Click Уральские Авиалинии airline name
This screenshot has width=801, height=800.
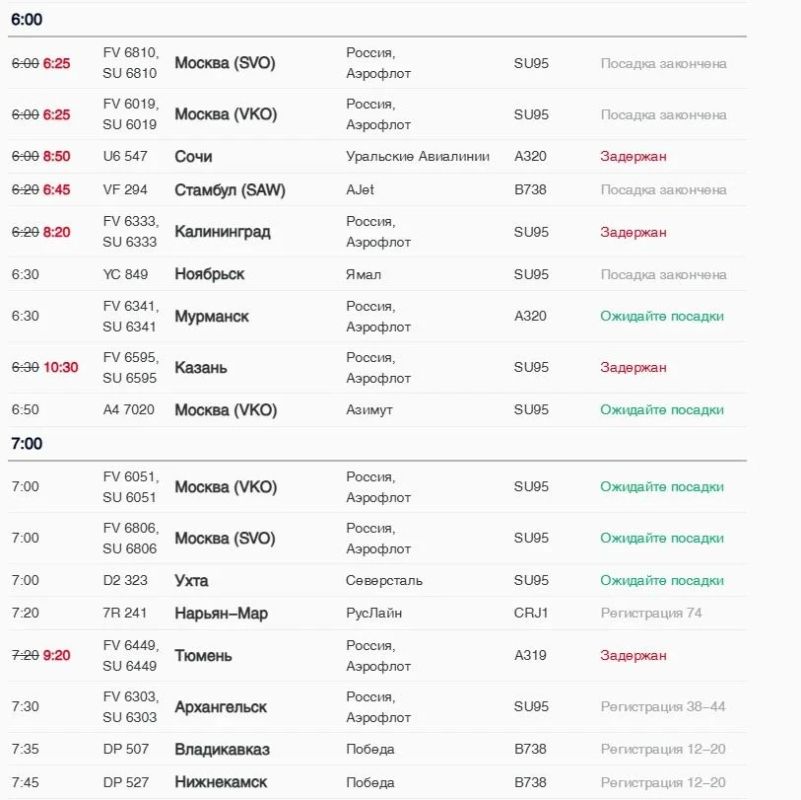pyautogui.click(x=418, y=156)
